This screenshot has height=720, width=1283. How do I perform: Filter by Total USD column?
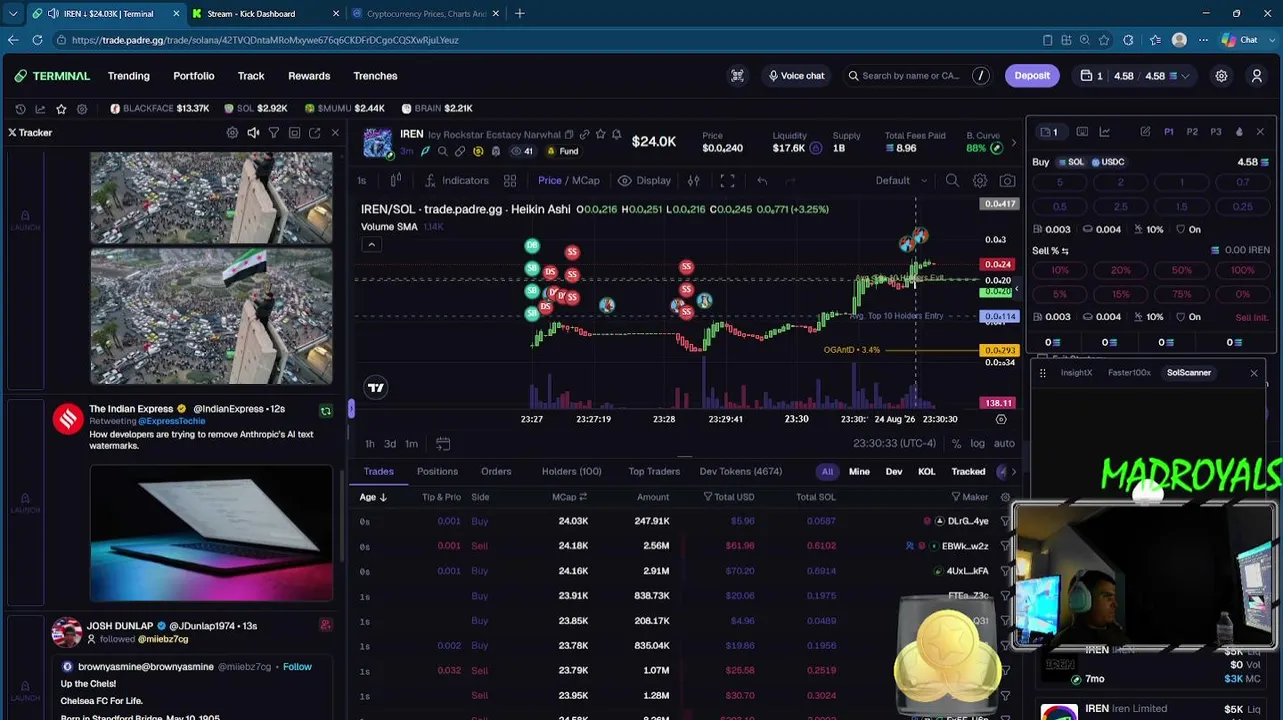[x=708, y=497]
